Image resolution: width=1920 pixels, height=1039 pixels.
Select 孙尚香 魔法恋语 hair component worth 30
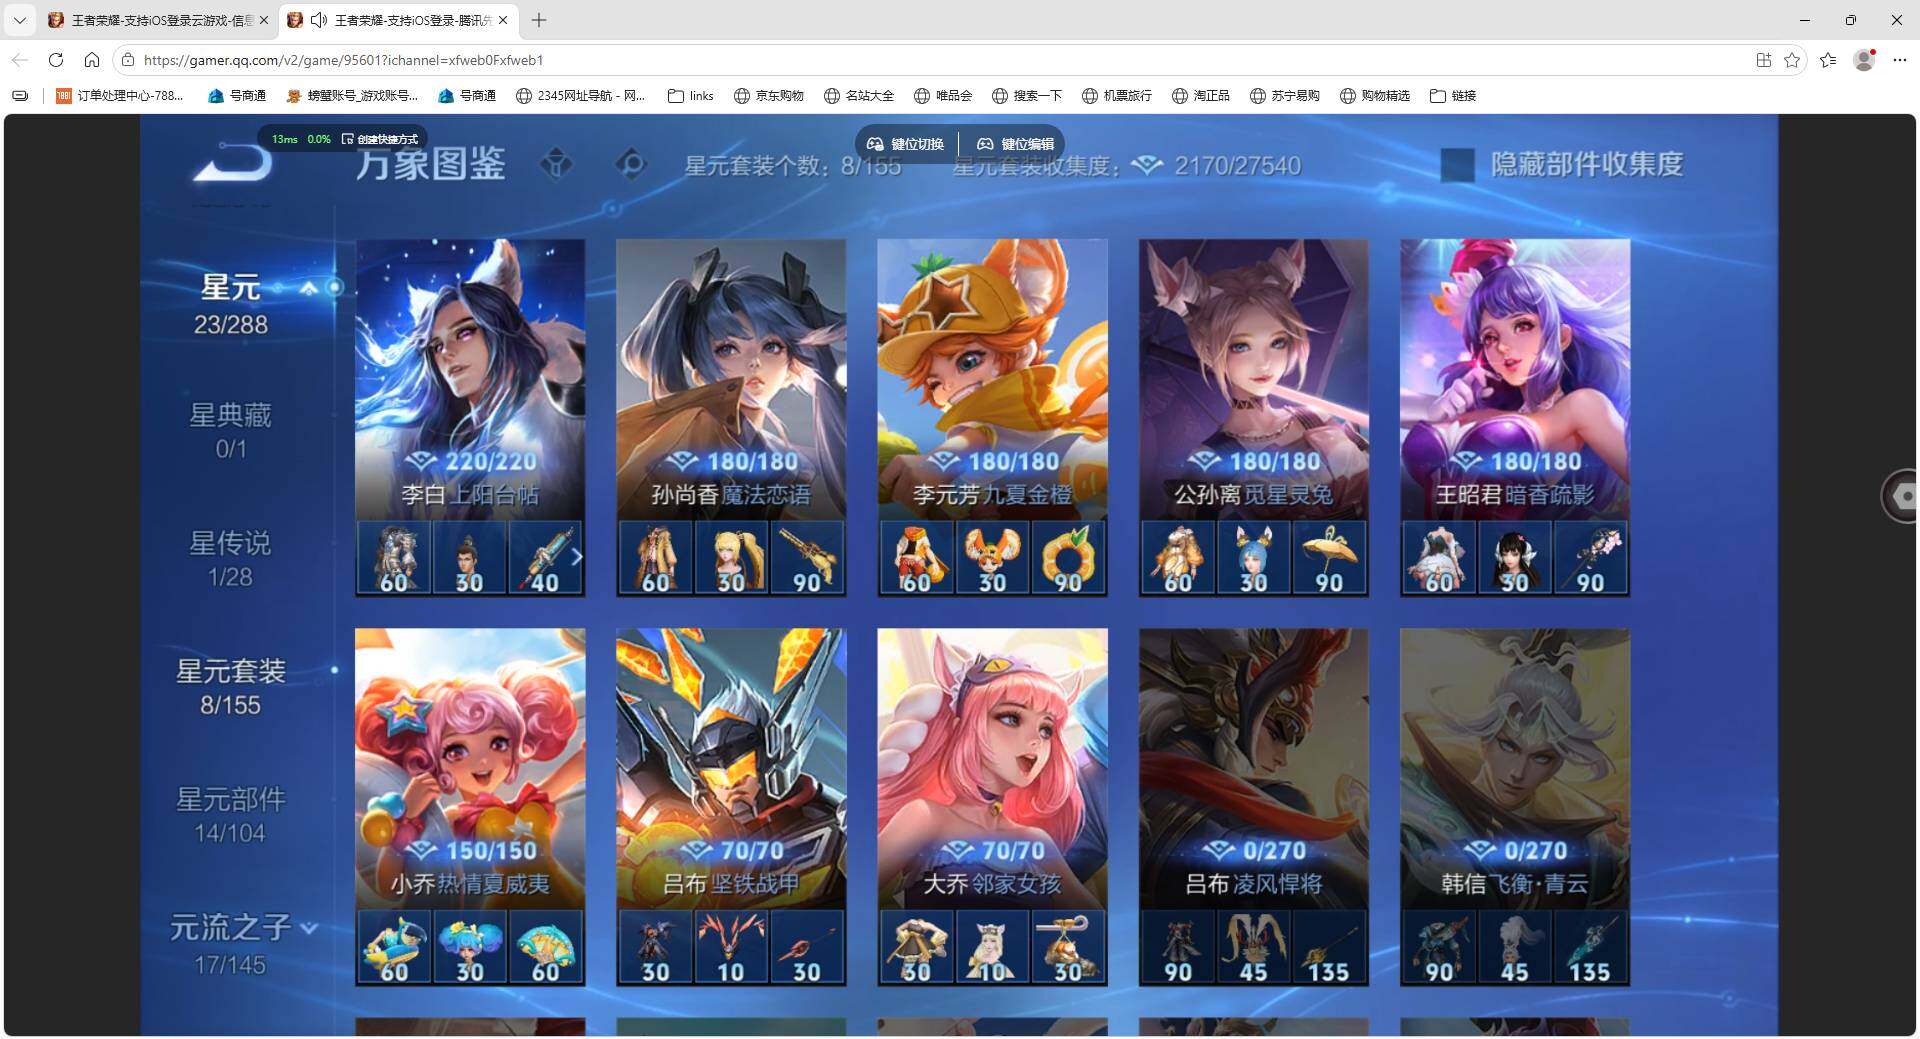[x=731, y=558]
